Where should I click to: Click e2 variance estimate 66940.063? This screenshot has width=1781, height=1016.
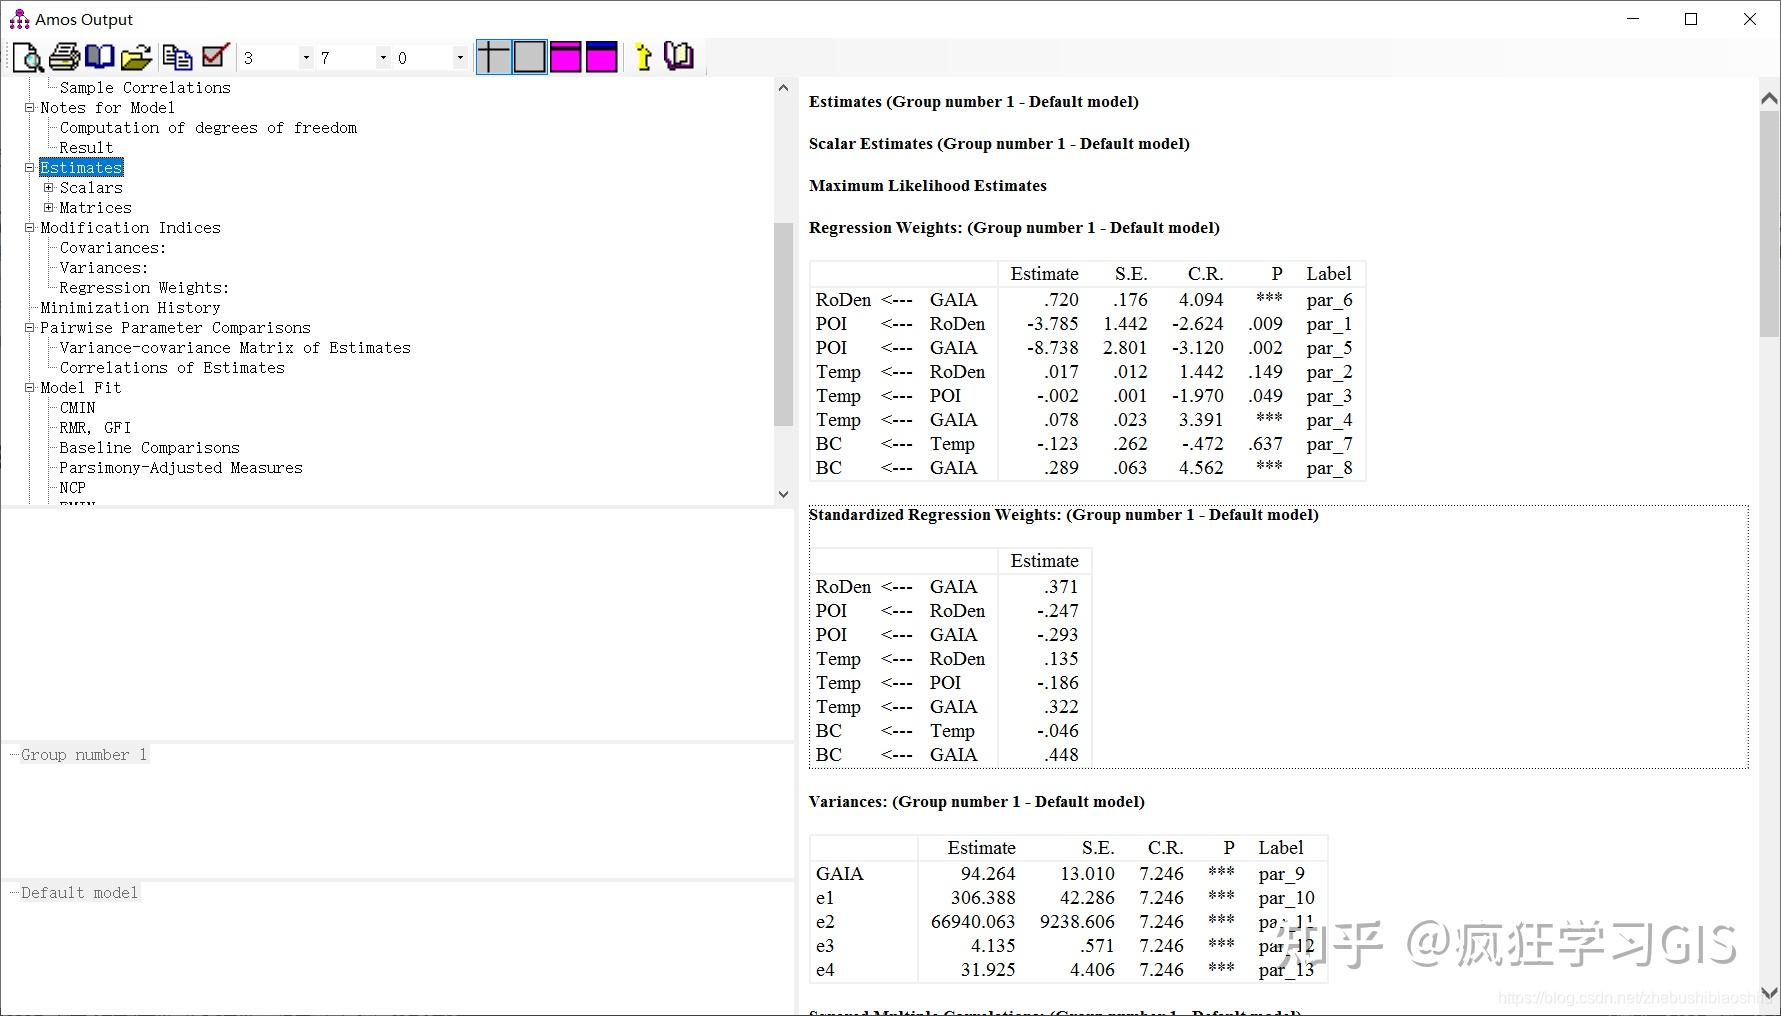972,922
